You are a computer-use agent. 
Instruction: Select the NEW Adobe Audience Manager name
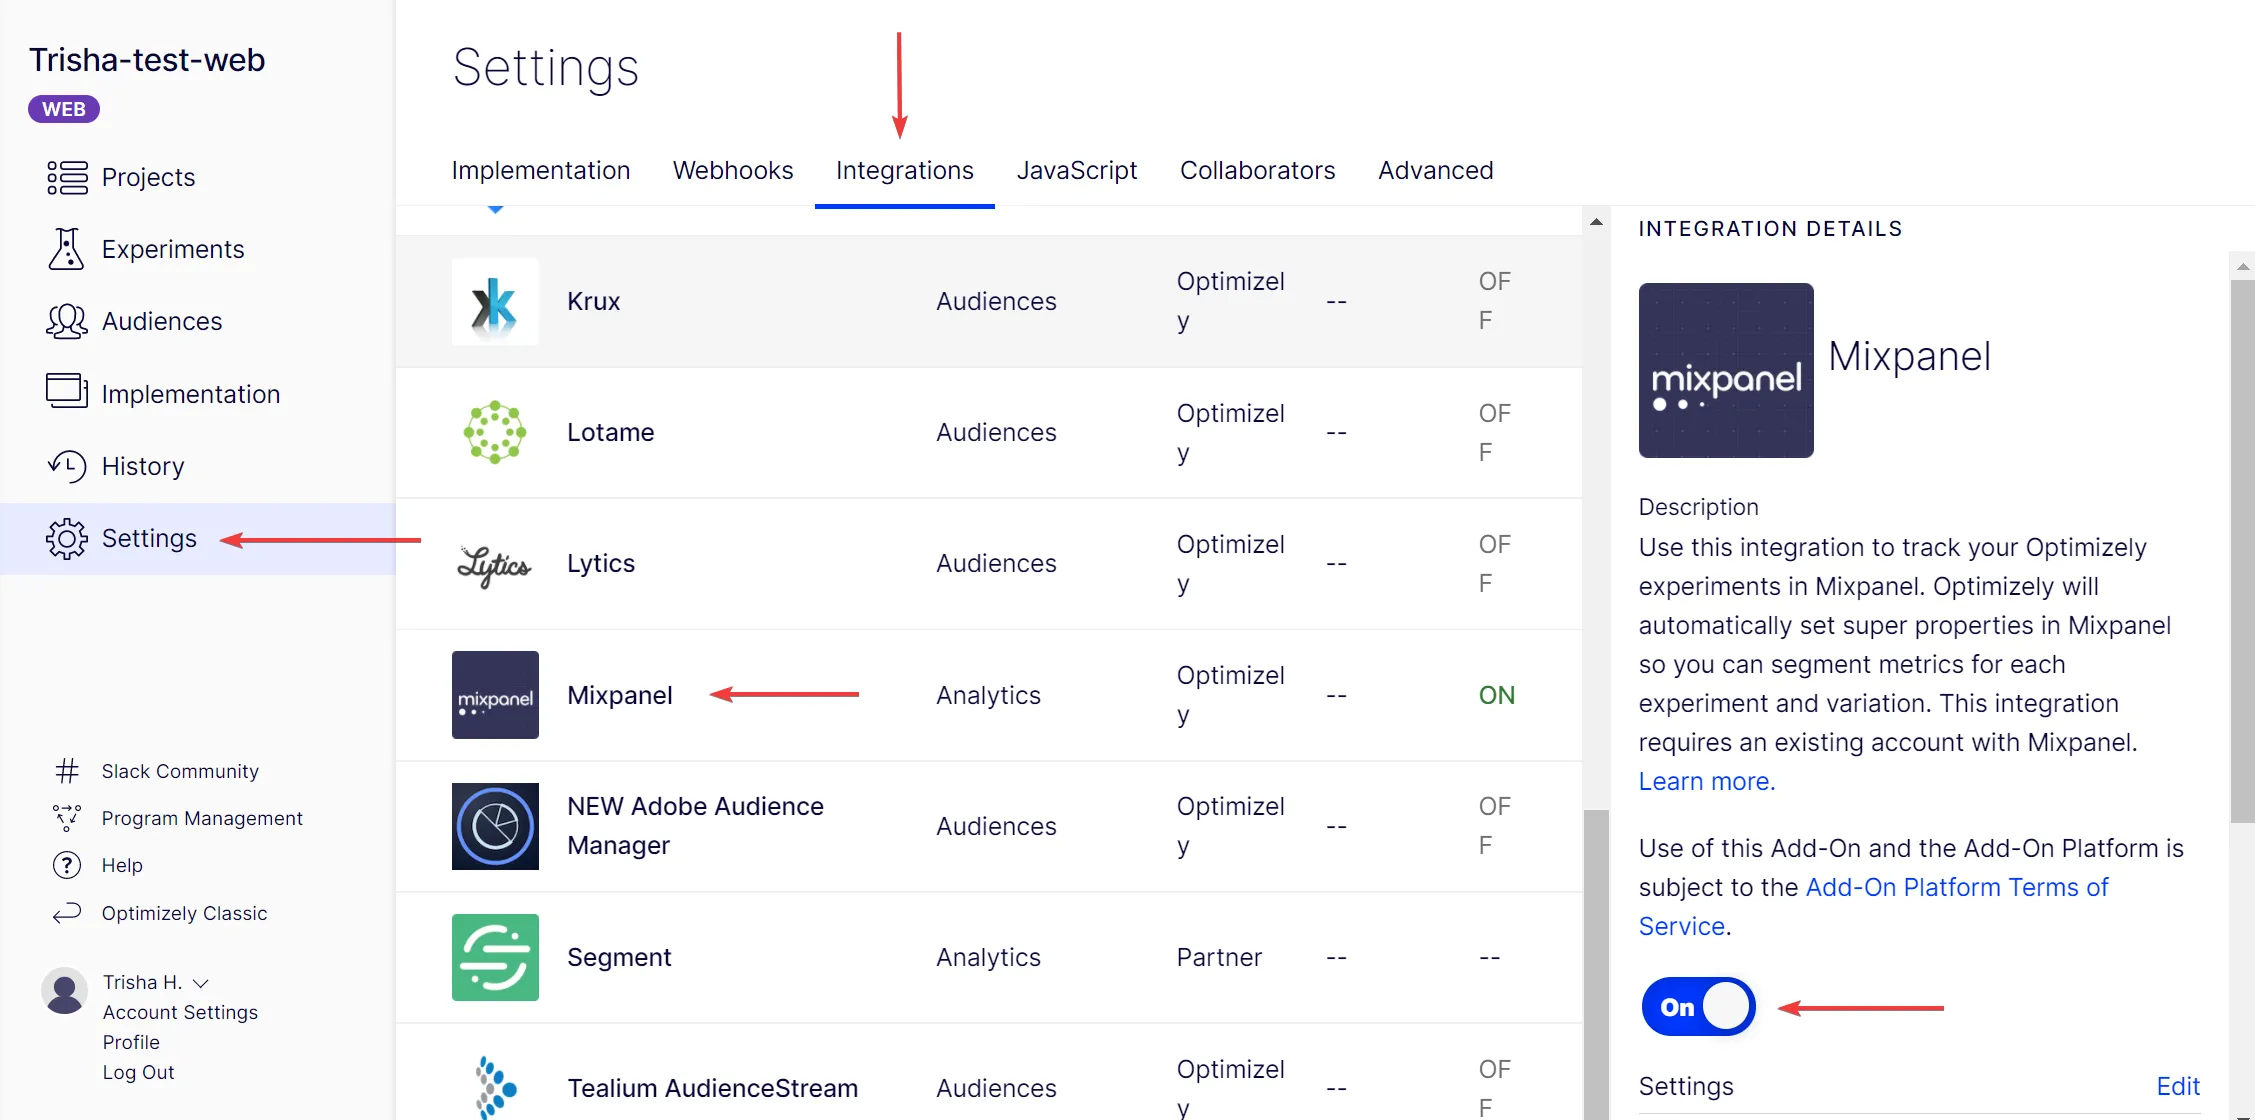click(695, 826)
